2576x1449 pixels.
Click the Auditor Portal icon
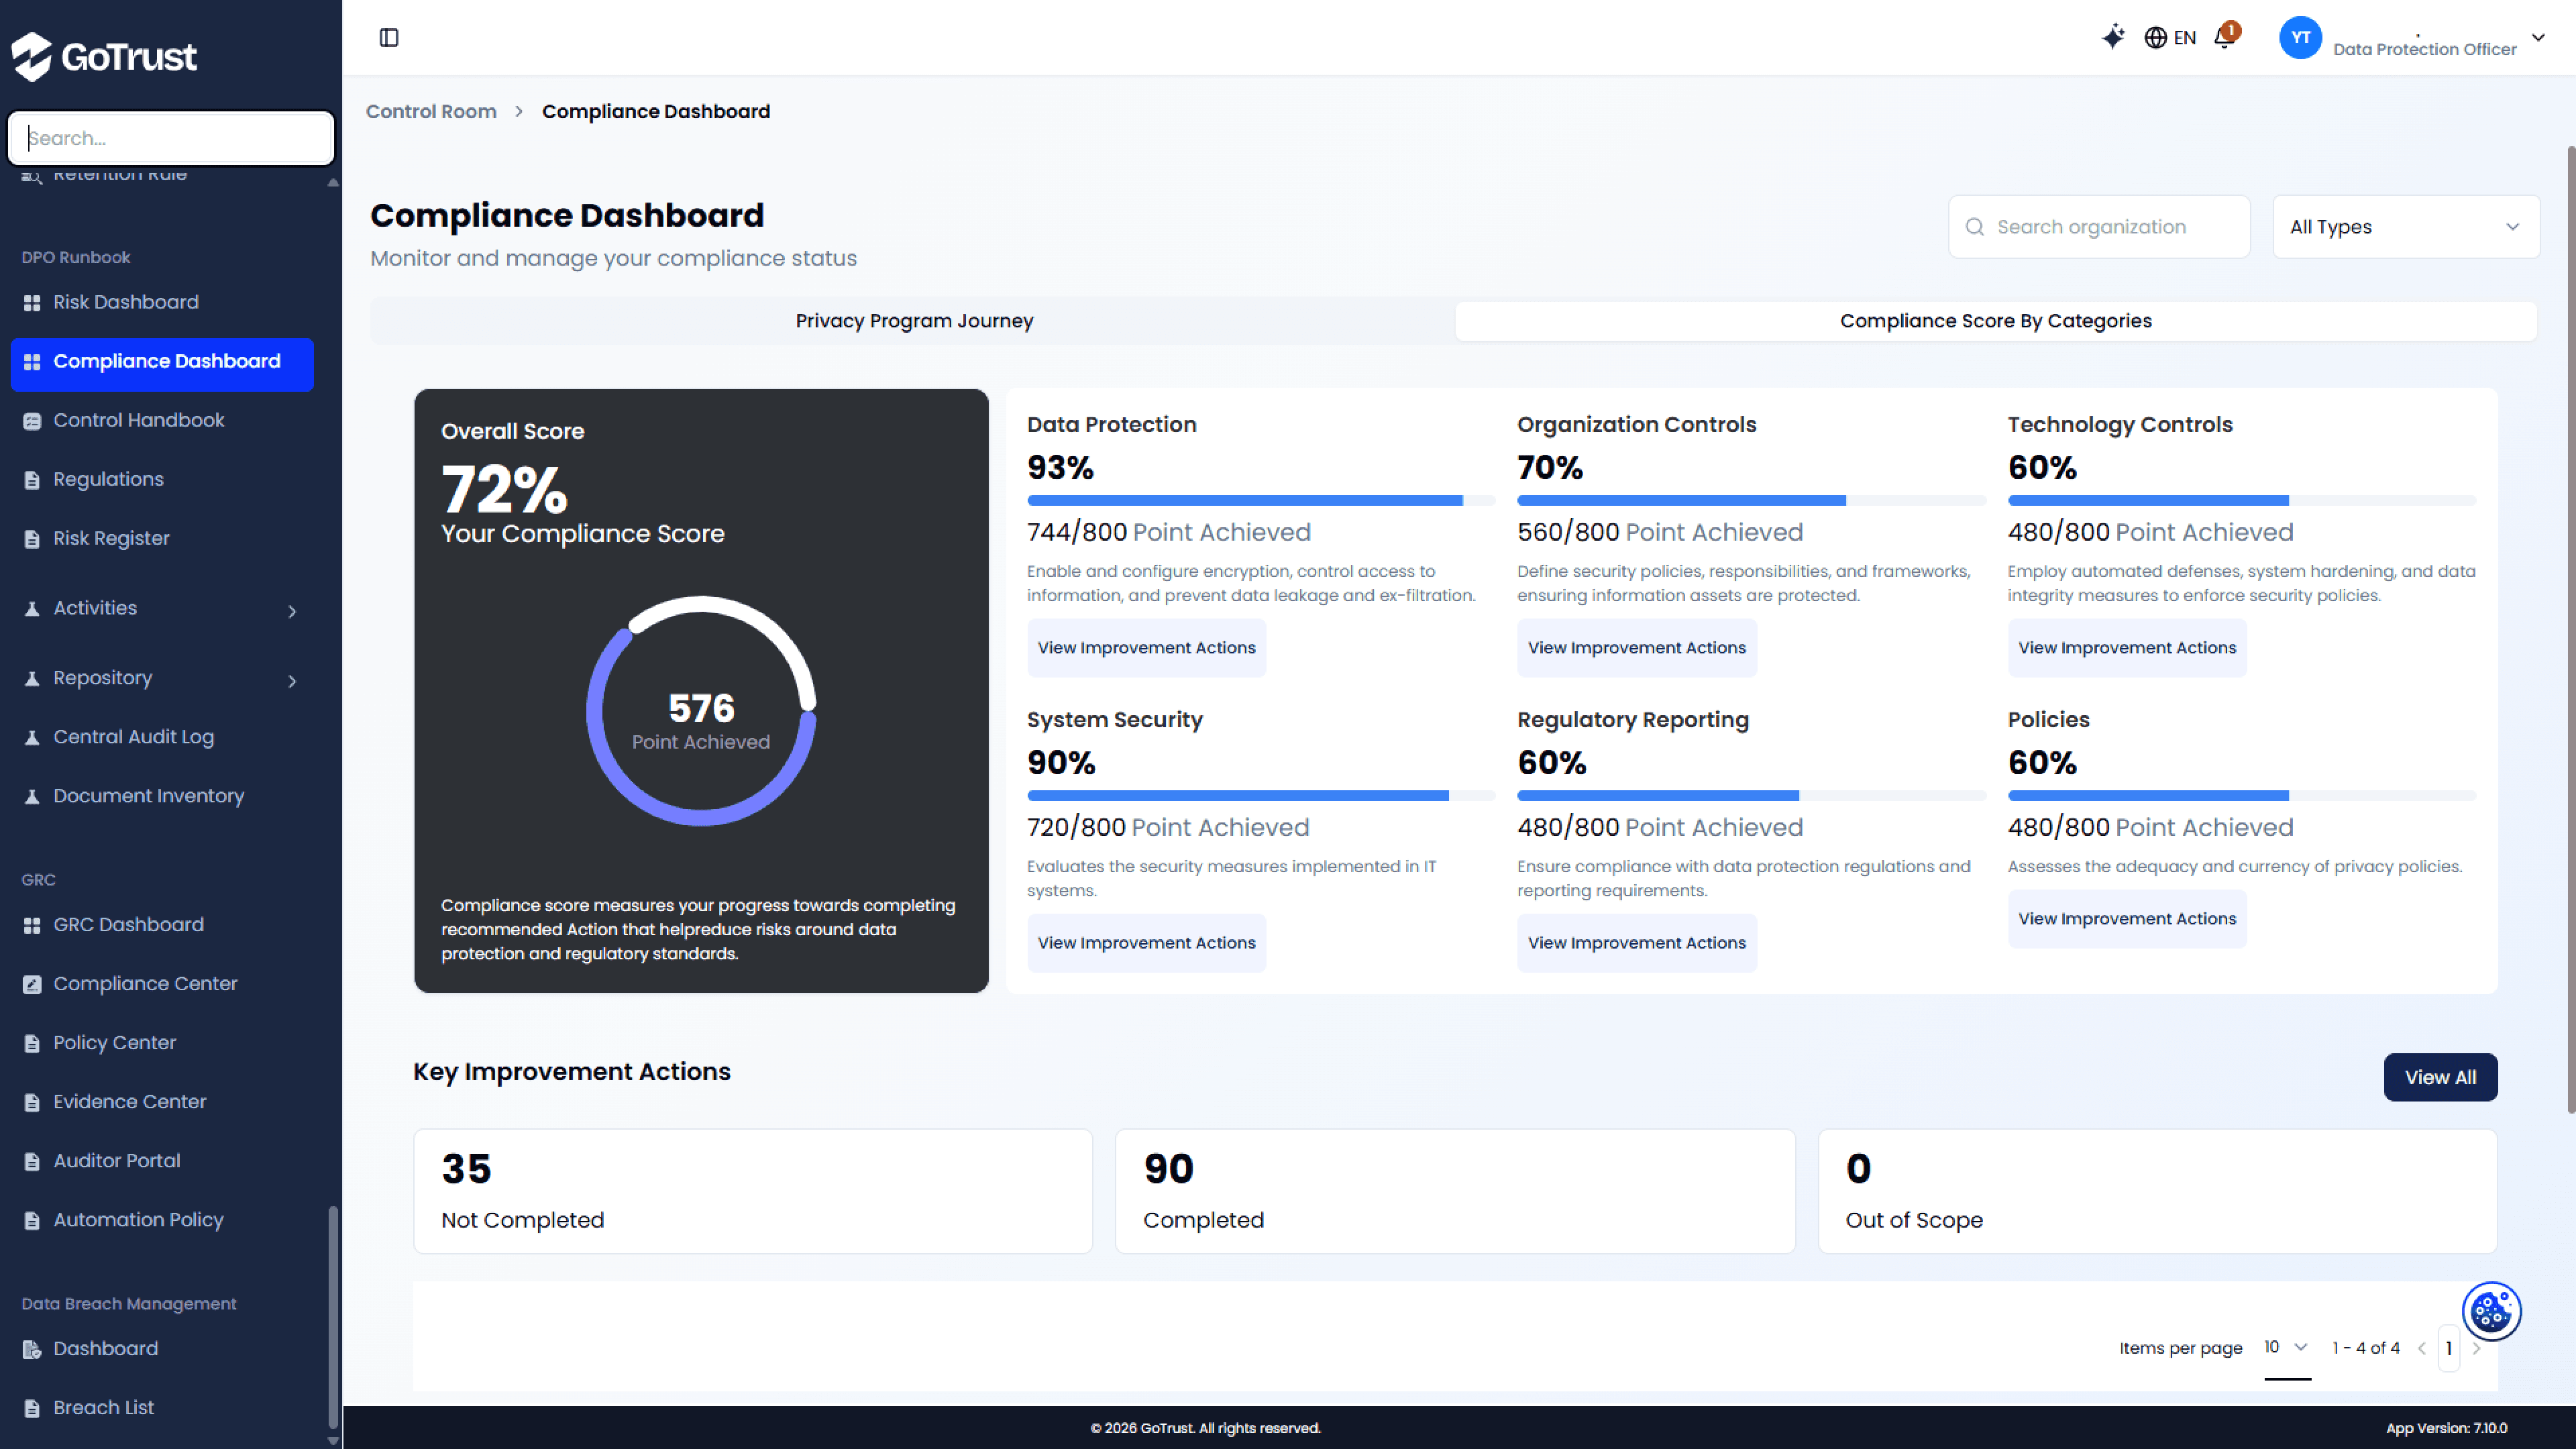tap(32, 1162)
